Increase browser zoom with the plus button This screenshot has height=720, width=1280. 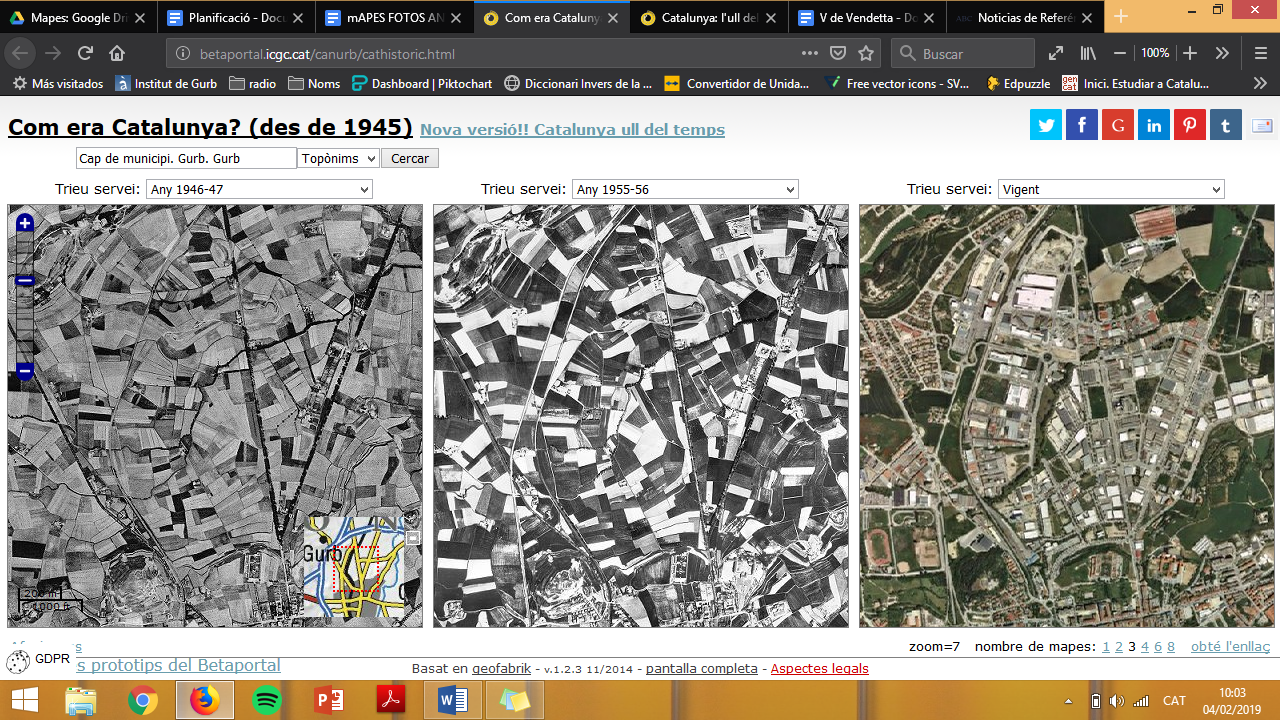click(1190, 53)
